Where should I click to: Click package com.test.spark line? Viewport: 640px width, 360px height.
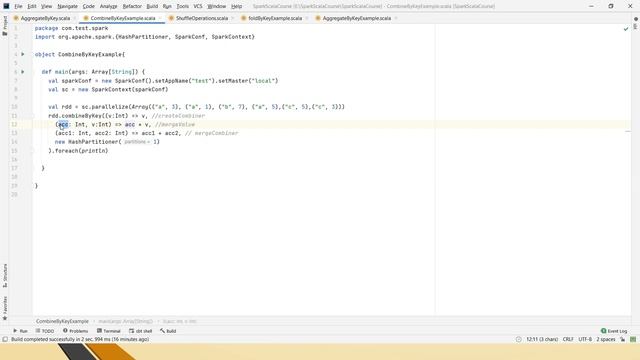71,29
